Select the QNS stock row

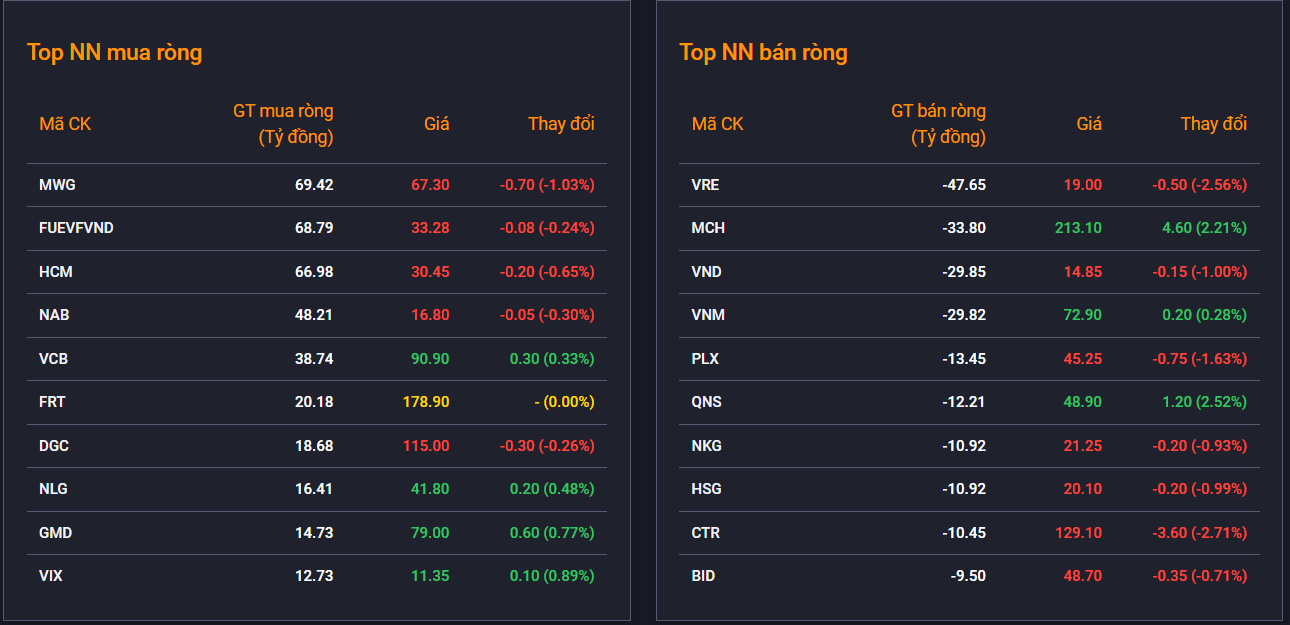point(969,402)
